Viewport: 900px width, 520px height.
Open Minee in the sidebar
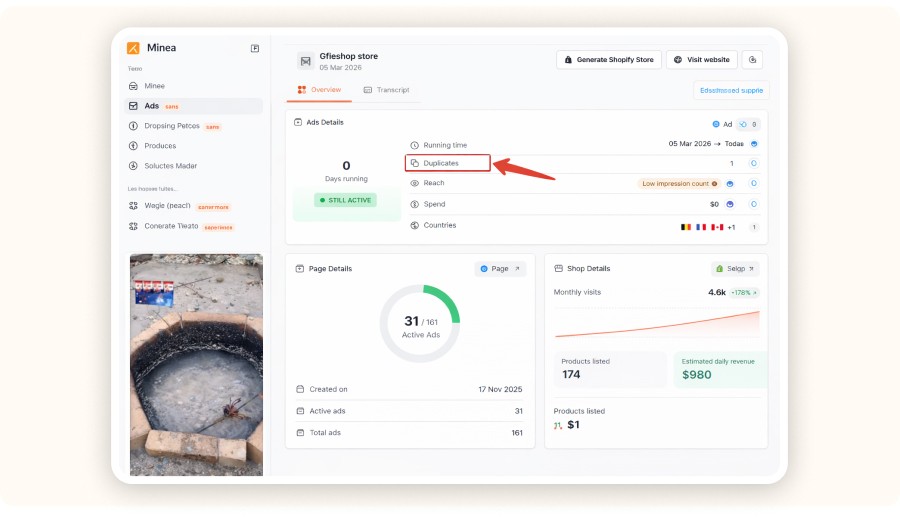pos(194,86)
